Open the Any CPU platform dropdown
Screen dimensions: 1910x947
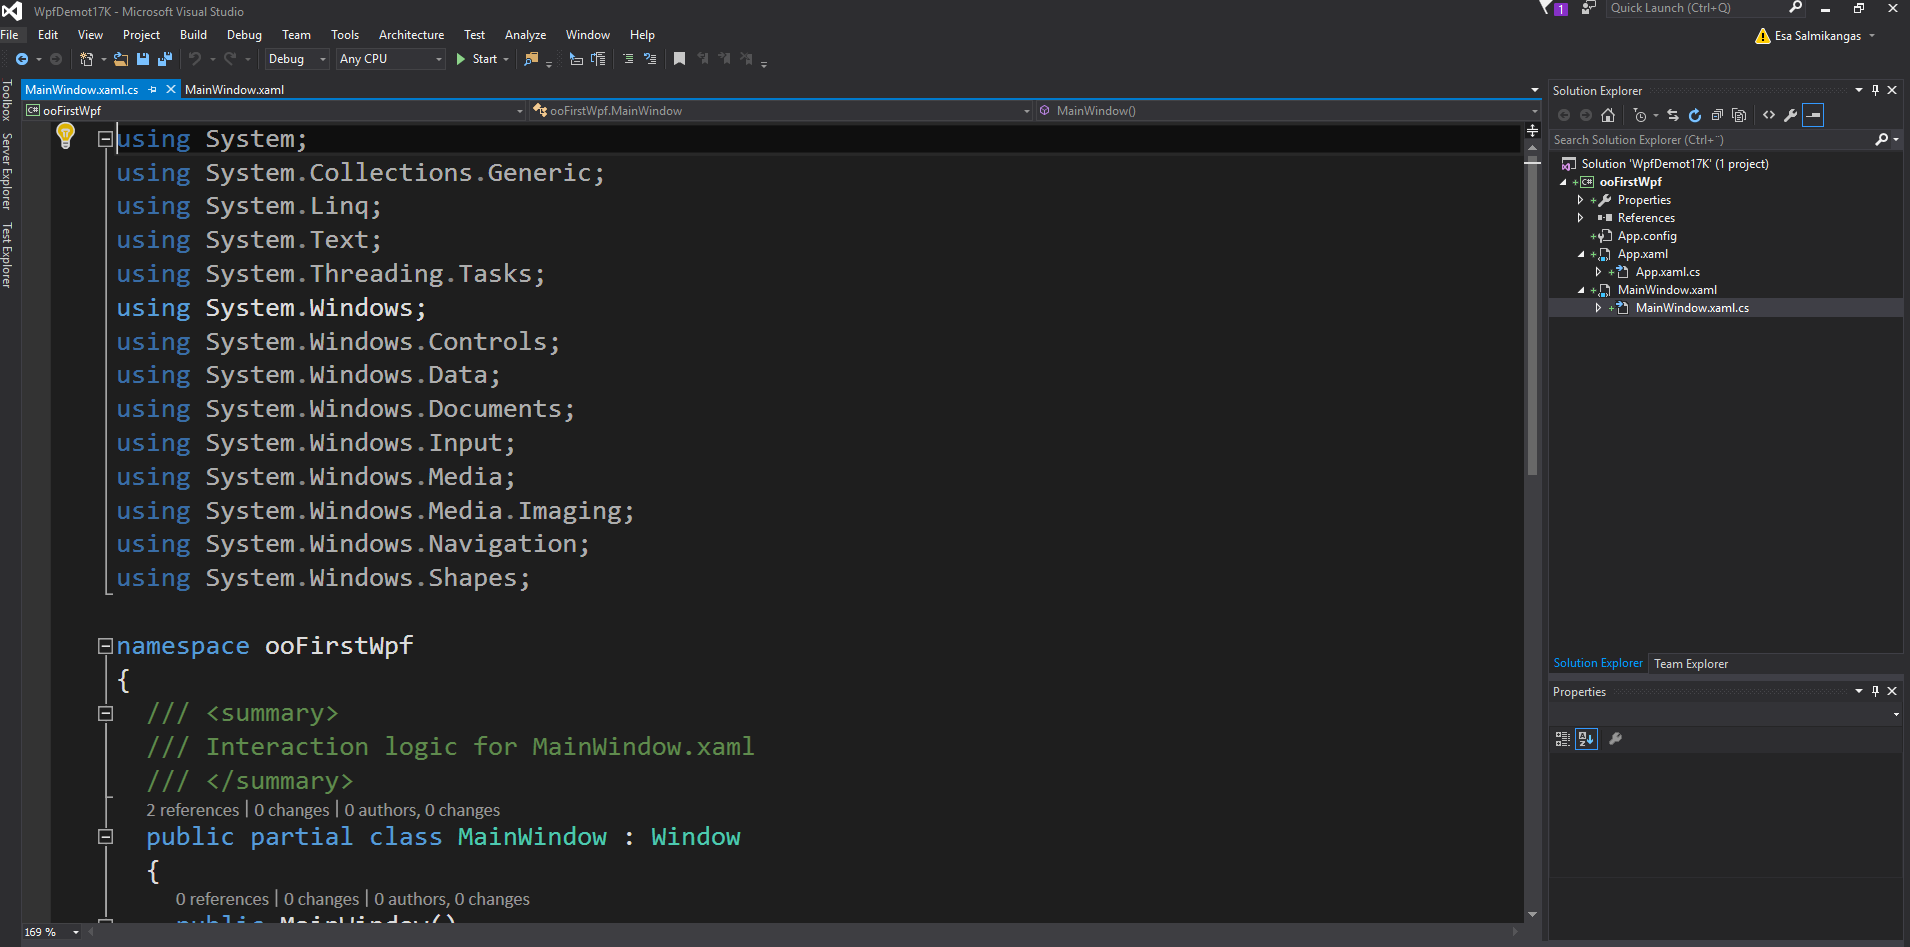click(x=390, y=59)
